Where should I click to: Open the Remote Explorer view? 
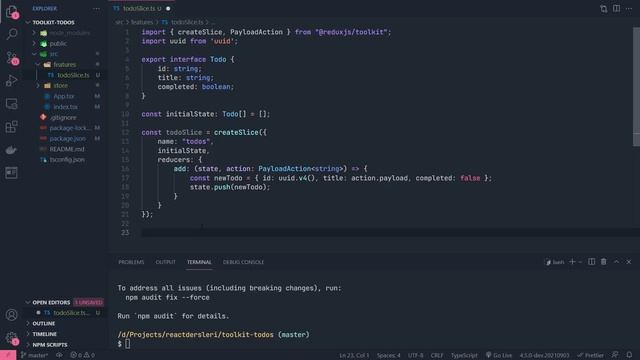11,104
